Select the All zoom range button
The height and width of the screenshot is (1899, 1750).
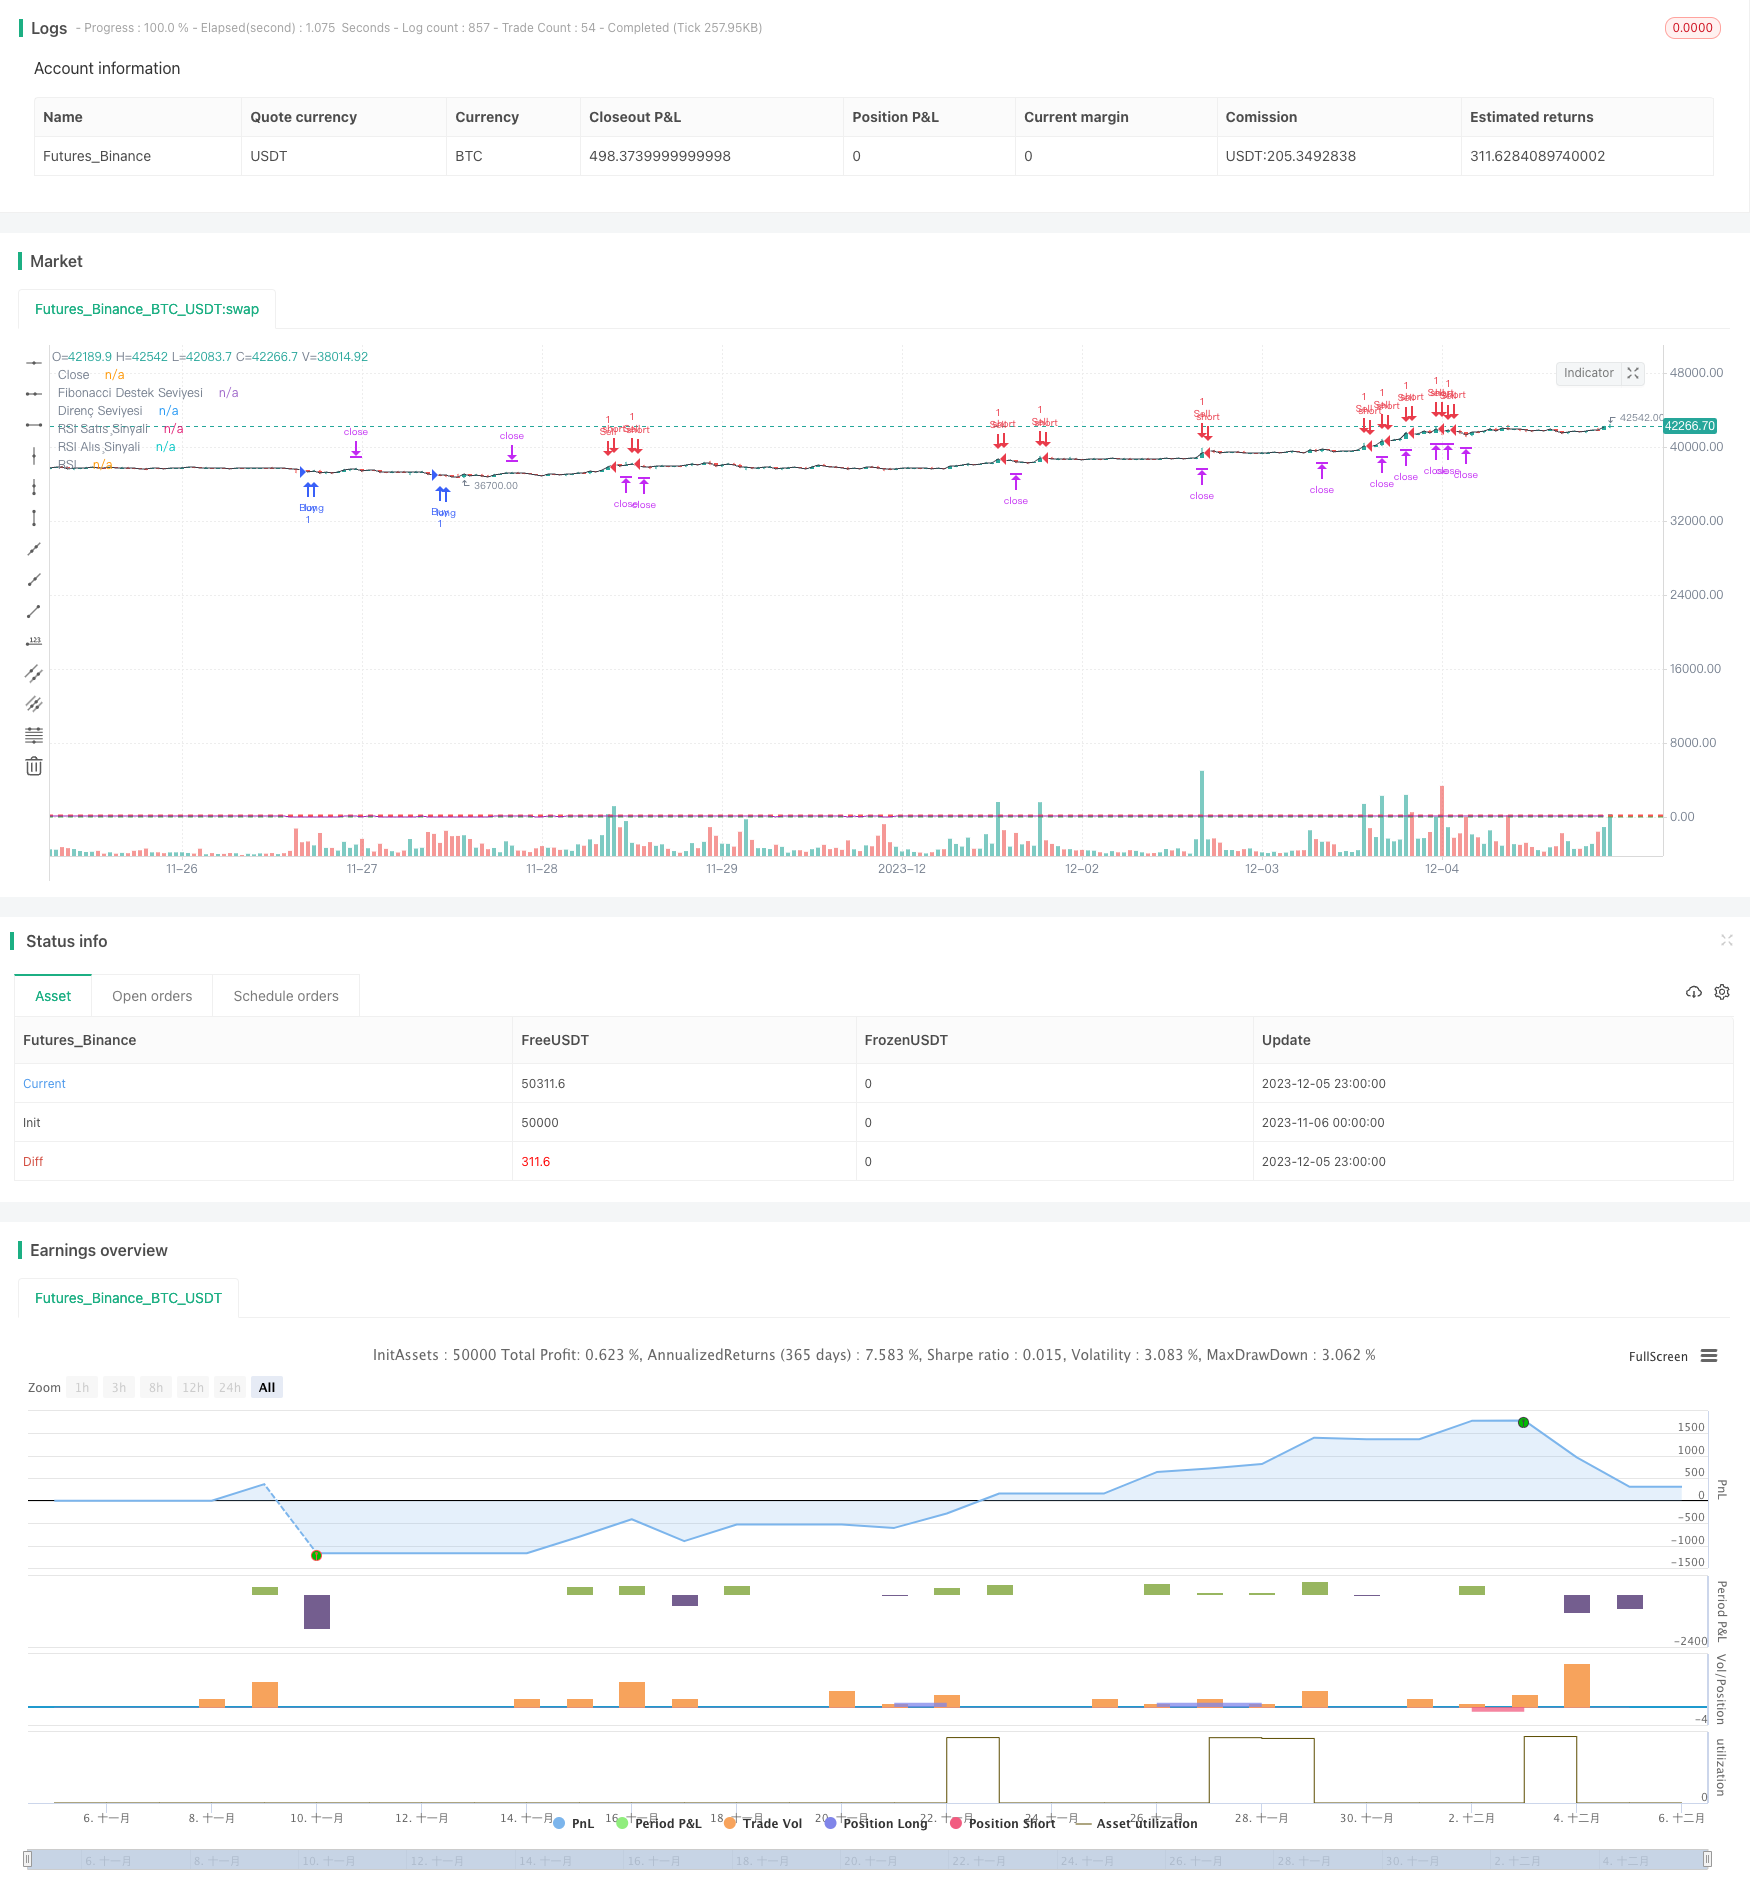point(267,1387)
